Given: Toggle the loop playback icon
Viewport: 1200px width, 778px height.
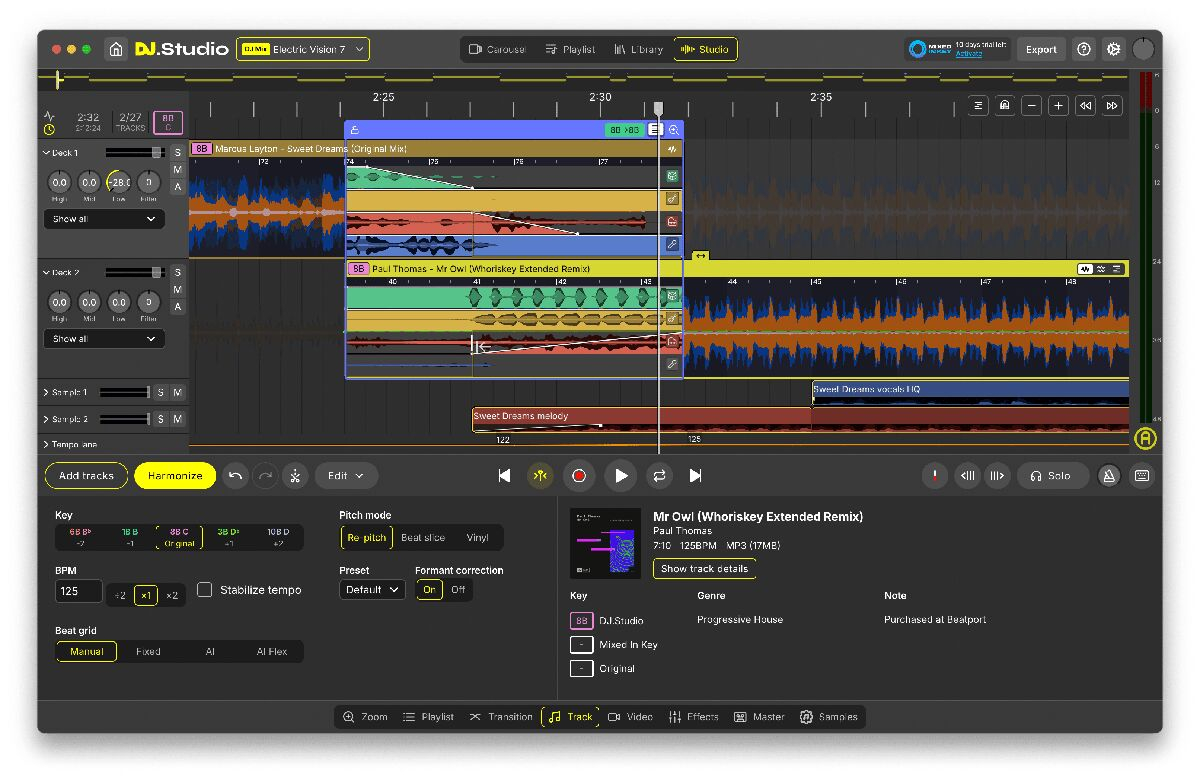Looking at the screenshot, I should pyautogui.click(x=658, y=476).
